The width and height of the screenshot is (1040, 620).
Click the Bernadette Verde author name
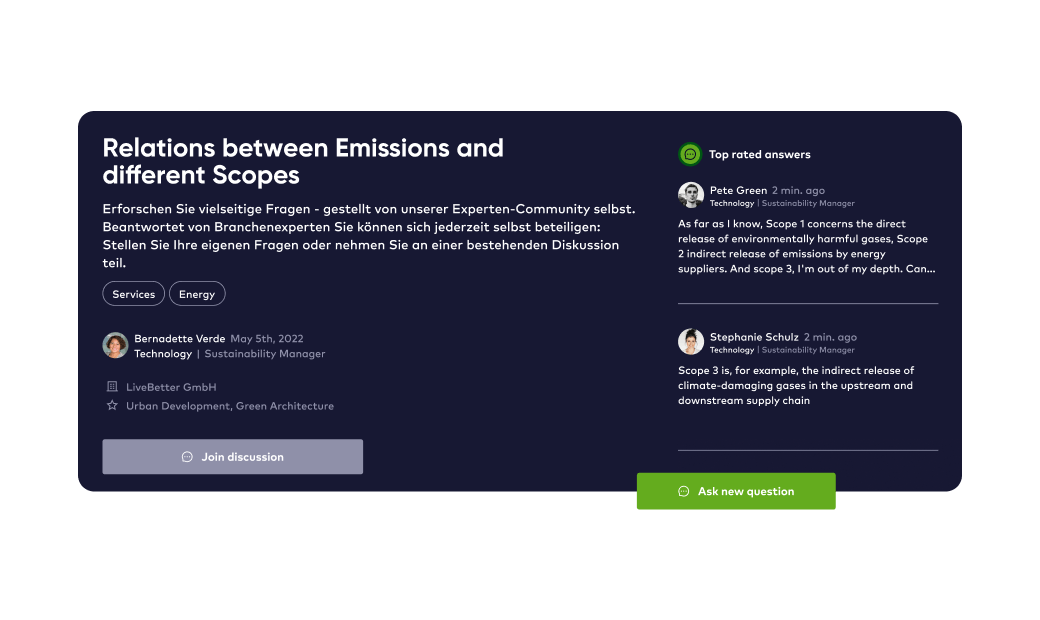[x=180, y=339]
